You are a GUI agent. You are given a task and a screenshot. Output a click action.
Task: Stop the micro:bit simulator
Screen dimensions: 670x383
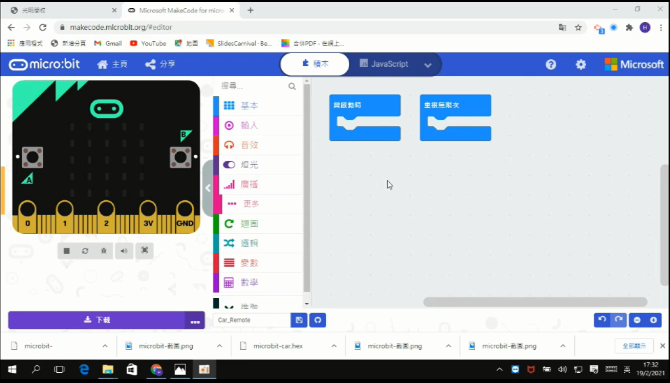point(67,251)
